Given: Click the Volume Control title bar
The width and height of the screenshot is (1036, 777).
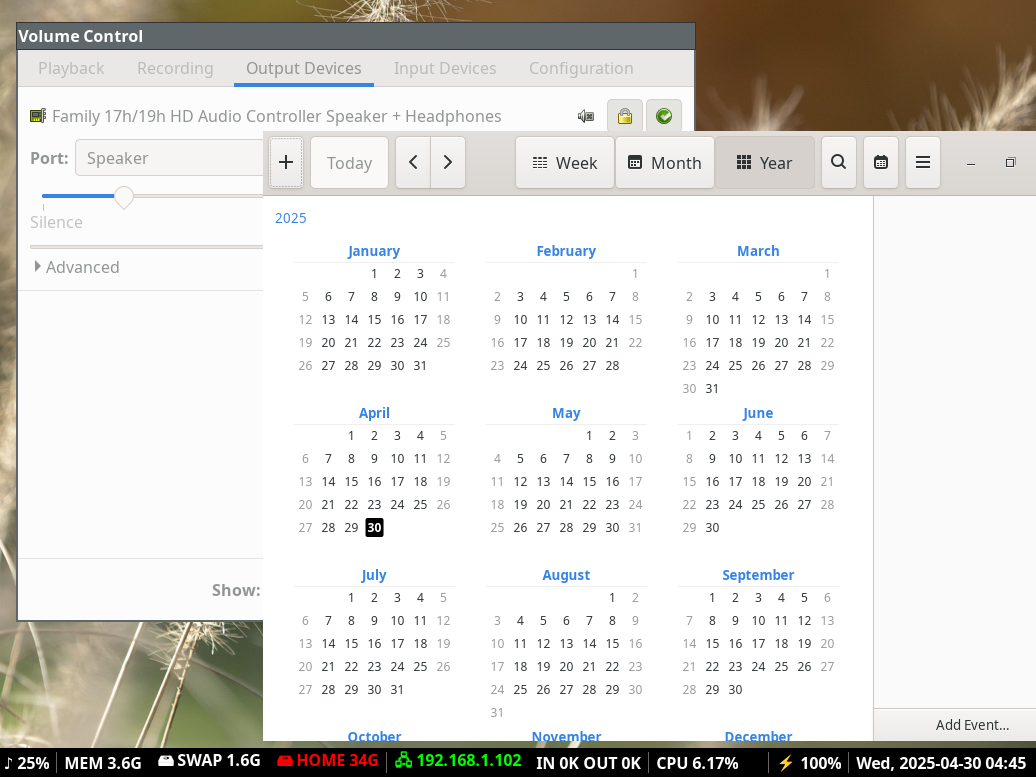Looking at the screenshot, I should pos(356,36).
